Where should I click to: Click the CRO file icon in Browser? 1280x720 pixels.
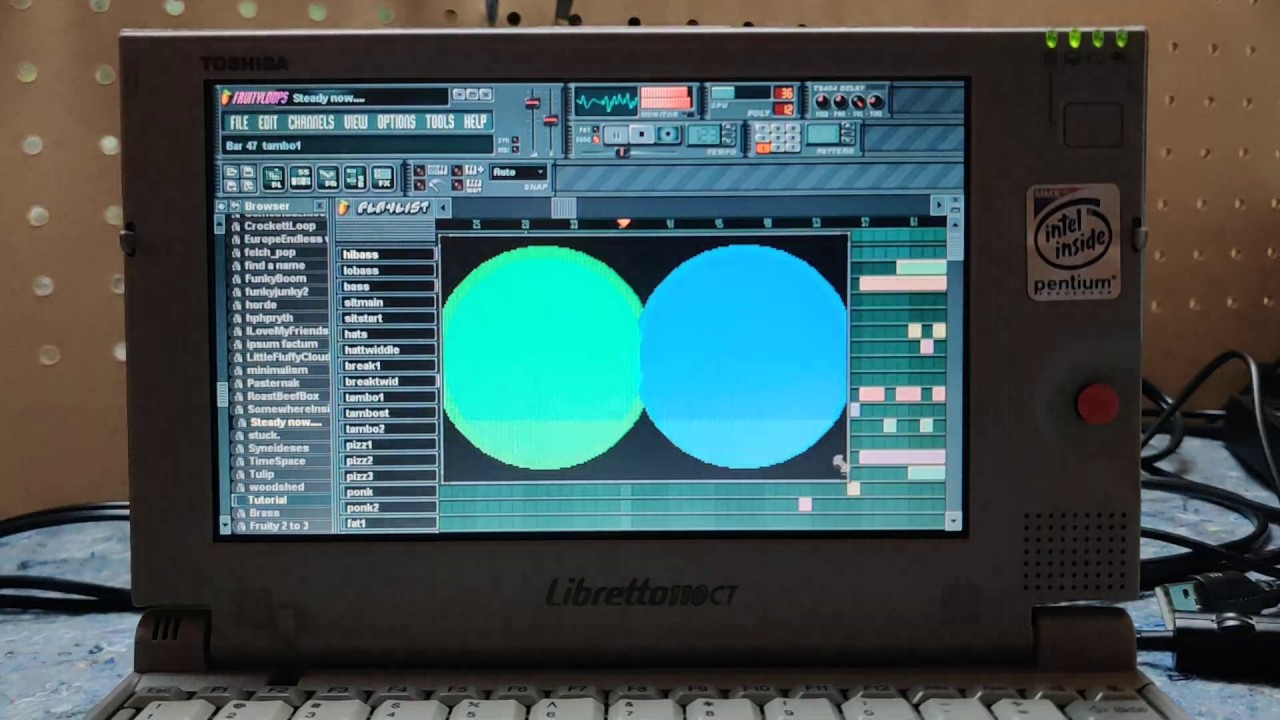click(x=238, y=226)
